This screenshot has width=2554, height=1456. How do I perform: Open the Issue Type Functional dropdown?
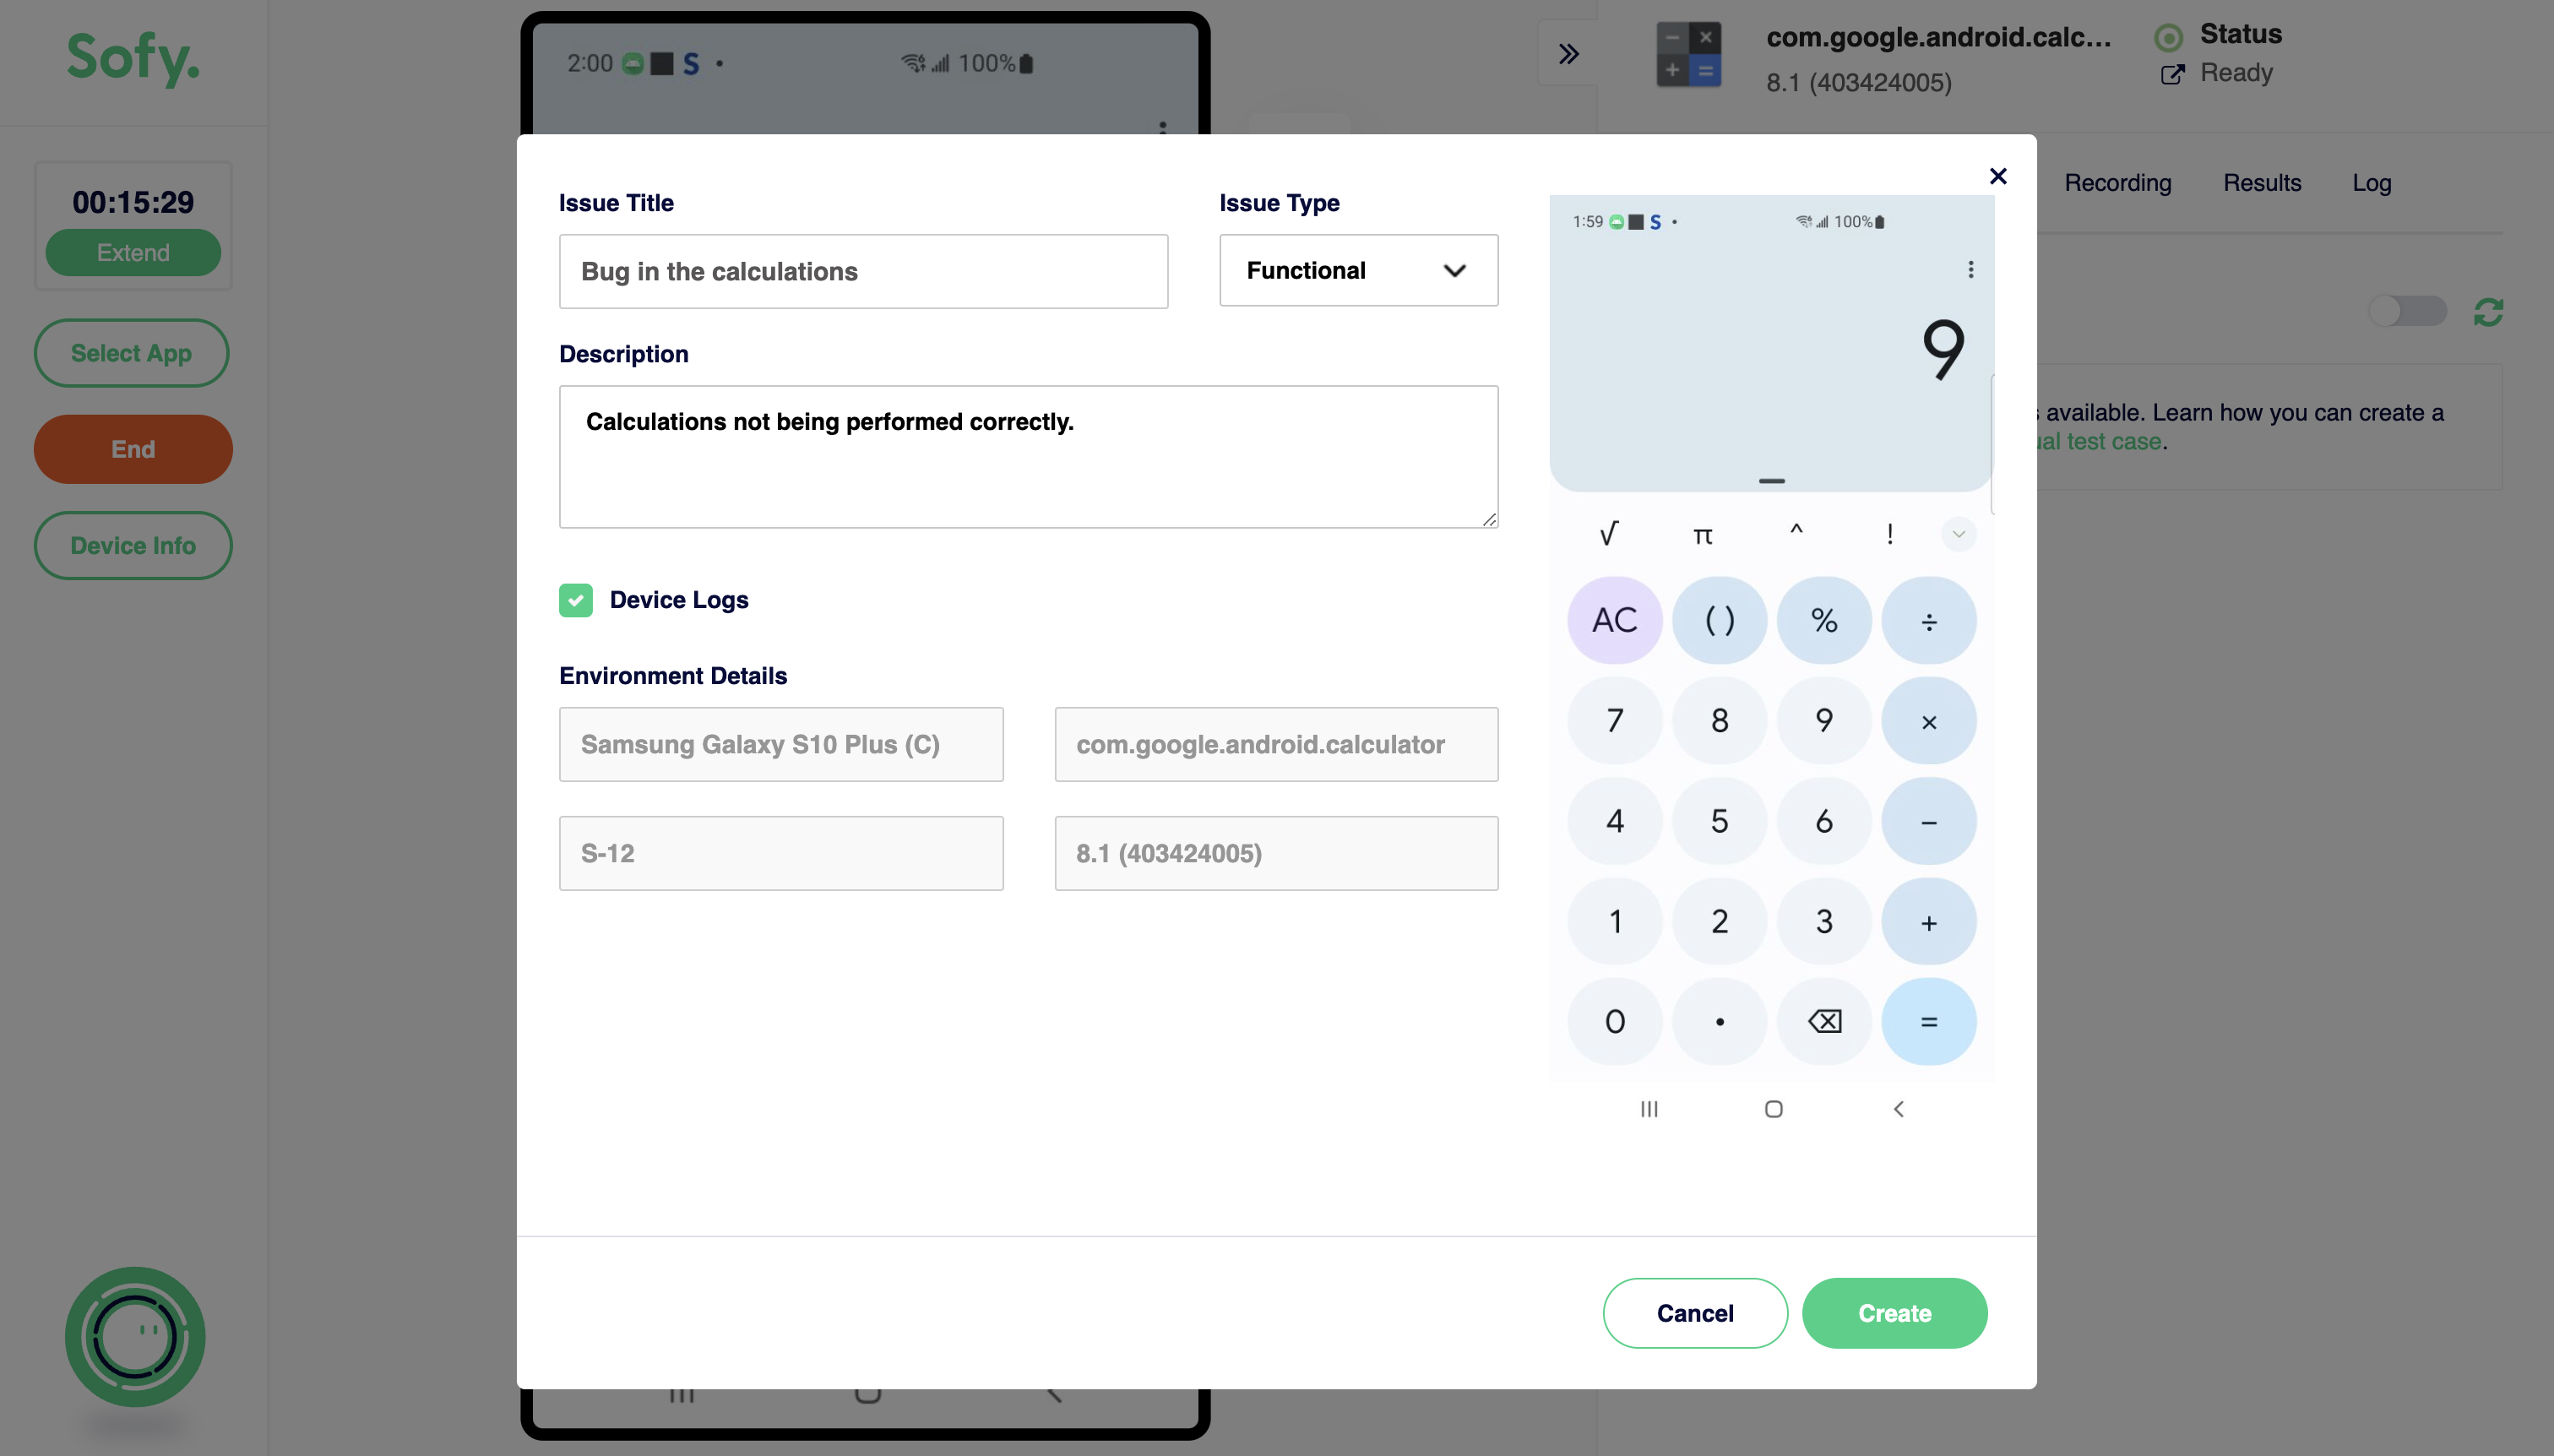point(1358,271)
